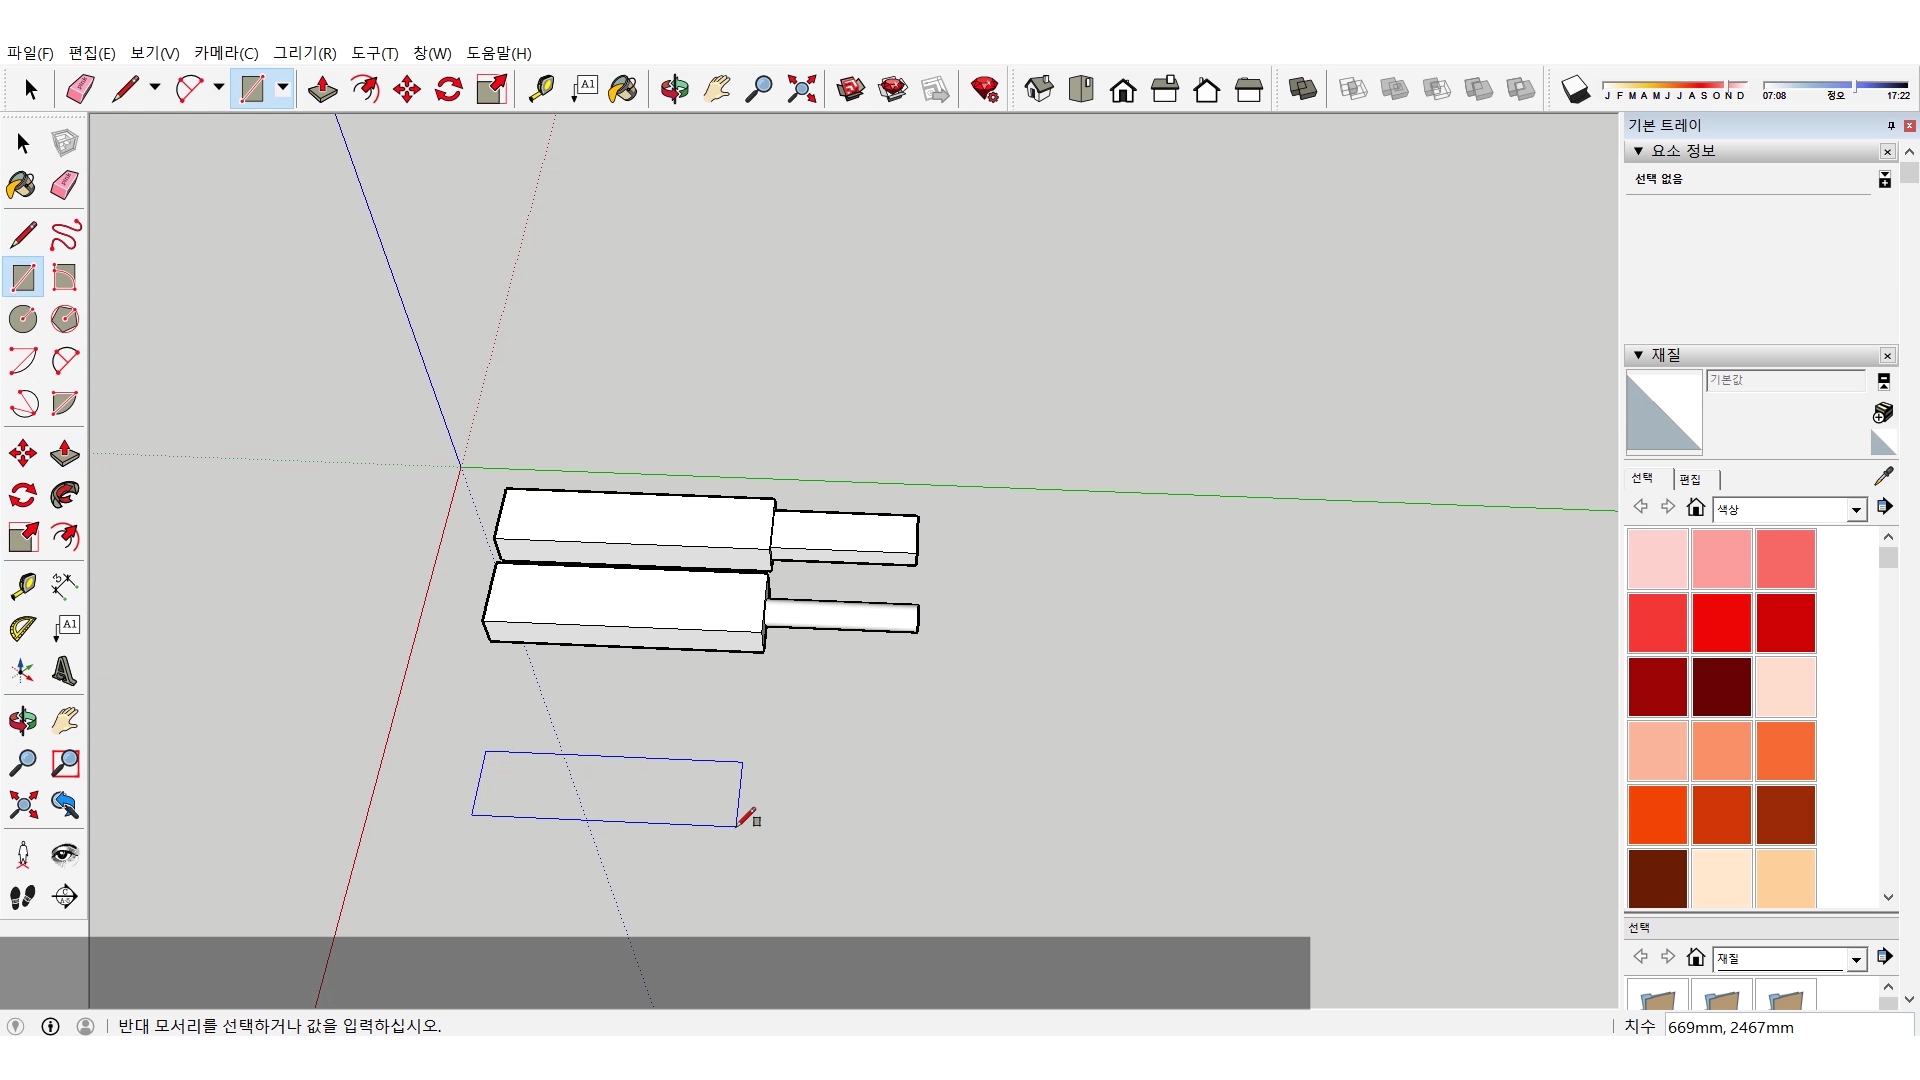
Task: Collapse the 요소 정보 panel
Action: [1638, 151]
